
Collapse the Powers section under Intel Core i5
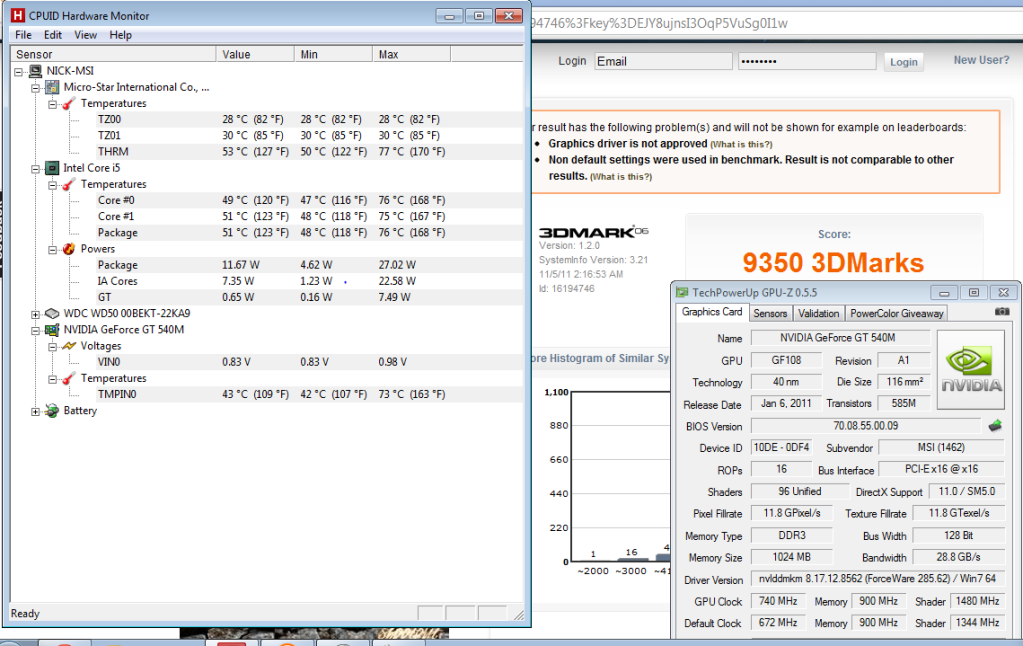coord(53,249)
